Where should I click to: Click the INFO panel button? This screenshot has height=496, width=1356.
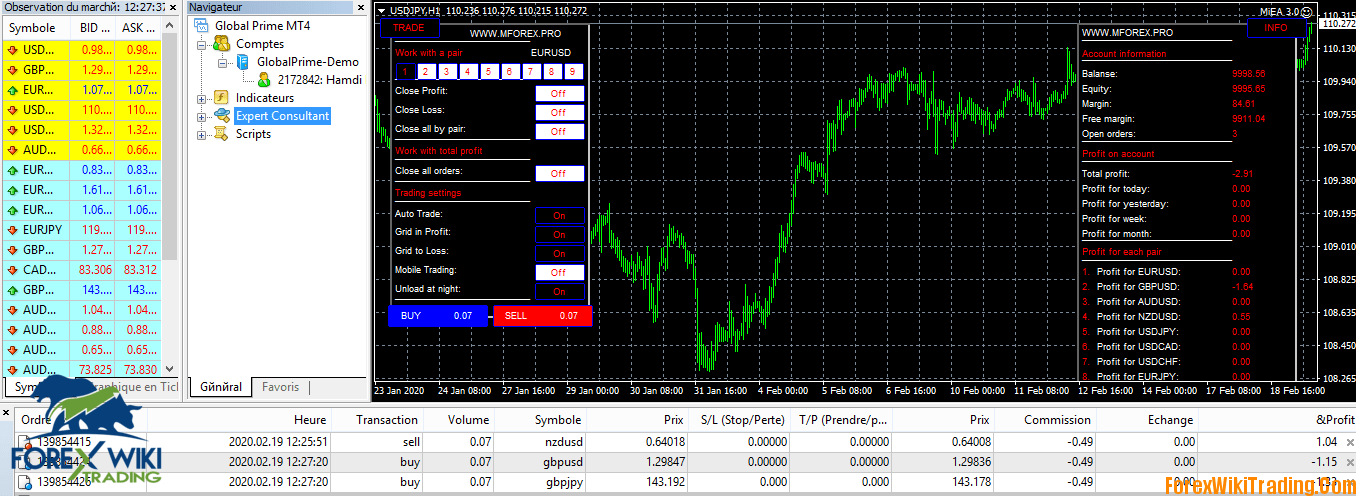(1276, 28)
